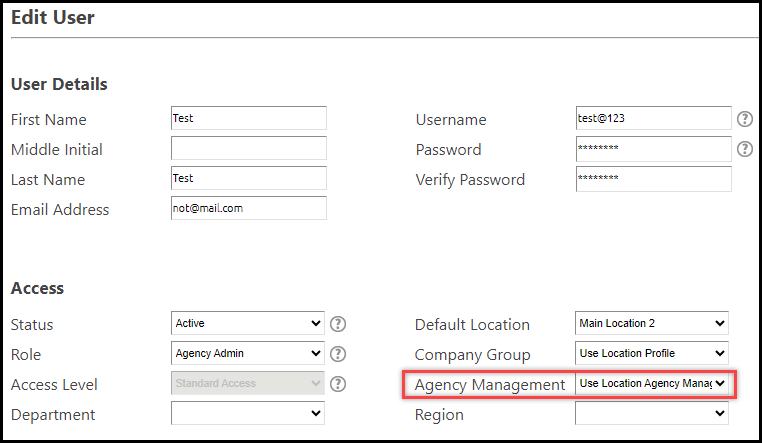This screenshot has width=762, height=443.
Task: Click the First Name input field
Action: (x=249, y=118)
